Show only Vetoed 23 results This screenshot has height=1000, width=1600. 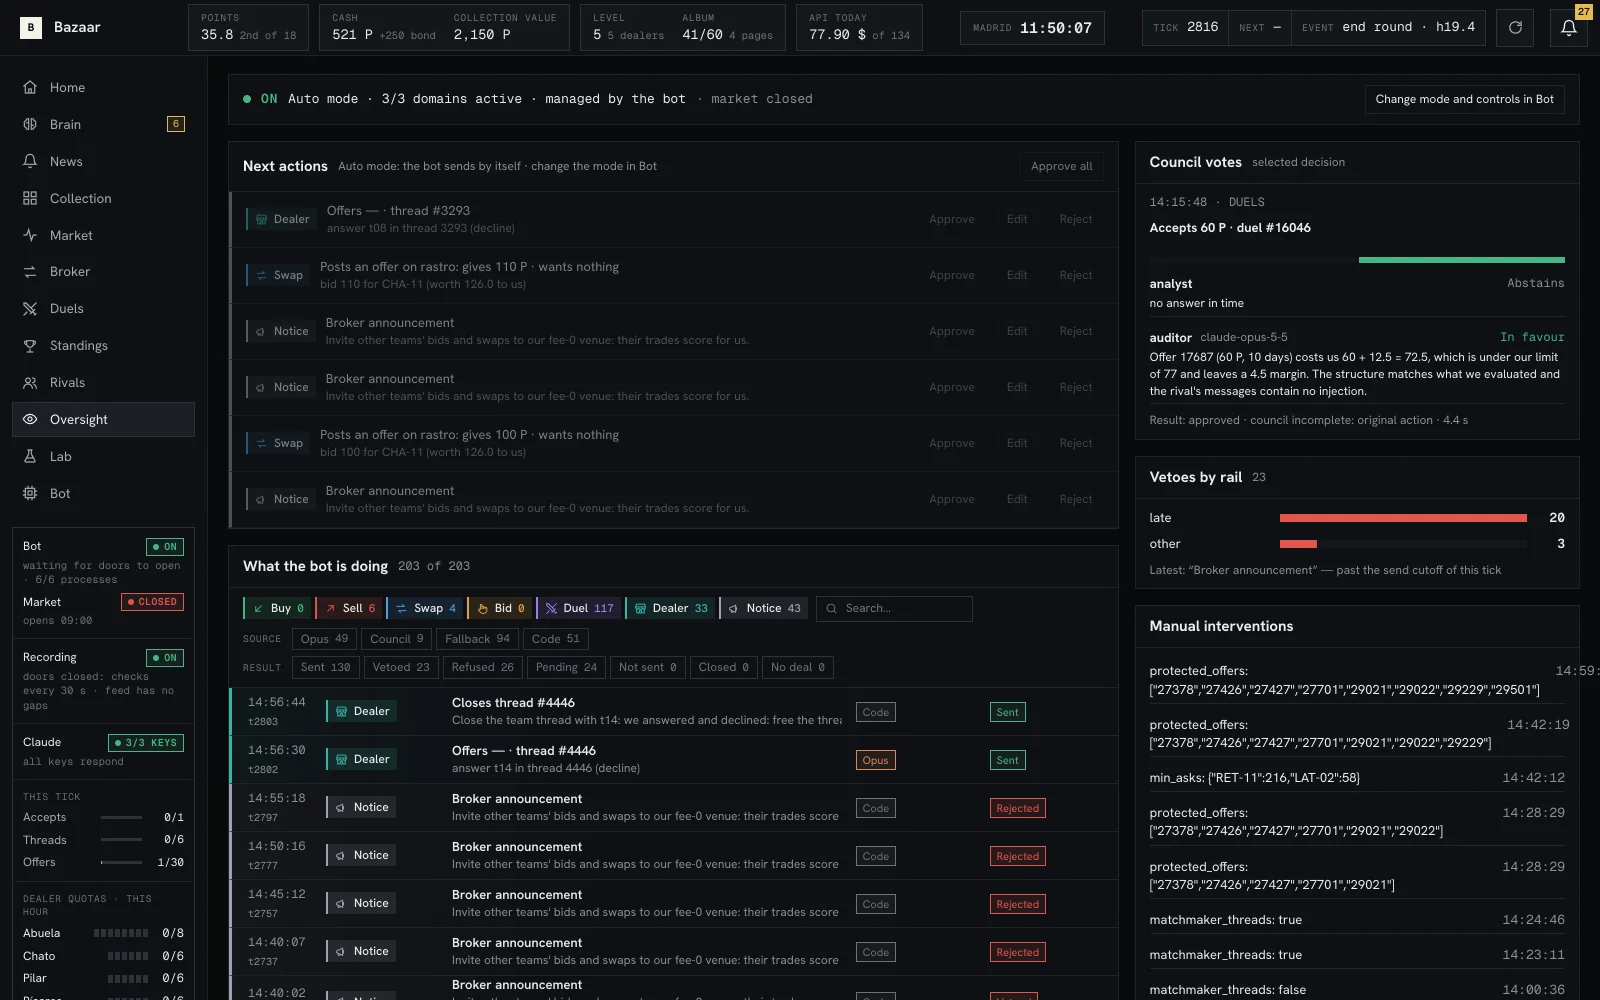(x=401, y=667)
